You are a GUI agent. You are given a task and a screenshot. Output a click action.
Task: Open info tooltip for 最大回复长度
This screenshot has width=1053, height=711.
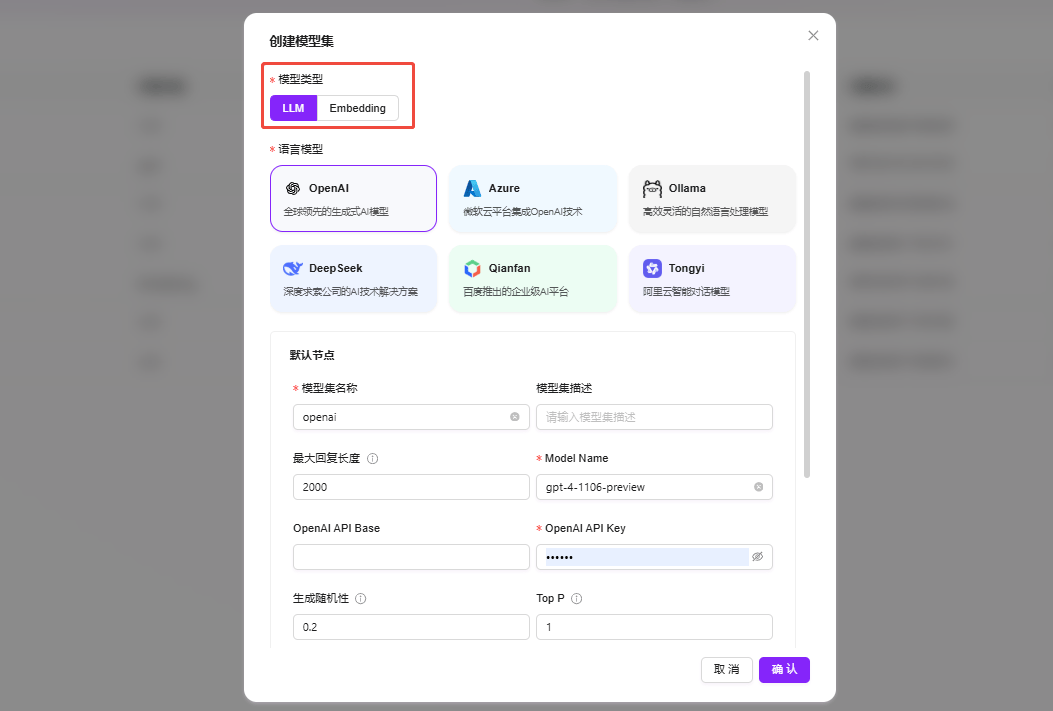point(373,459)
